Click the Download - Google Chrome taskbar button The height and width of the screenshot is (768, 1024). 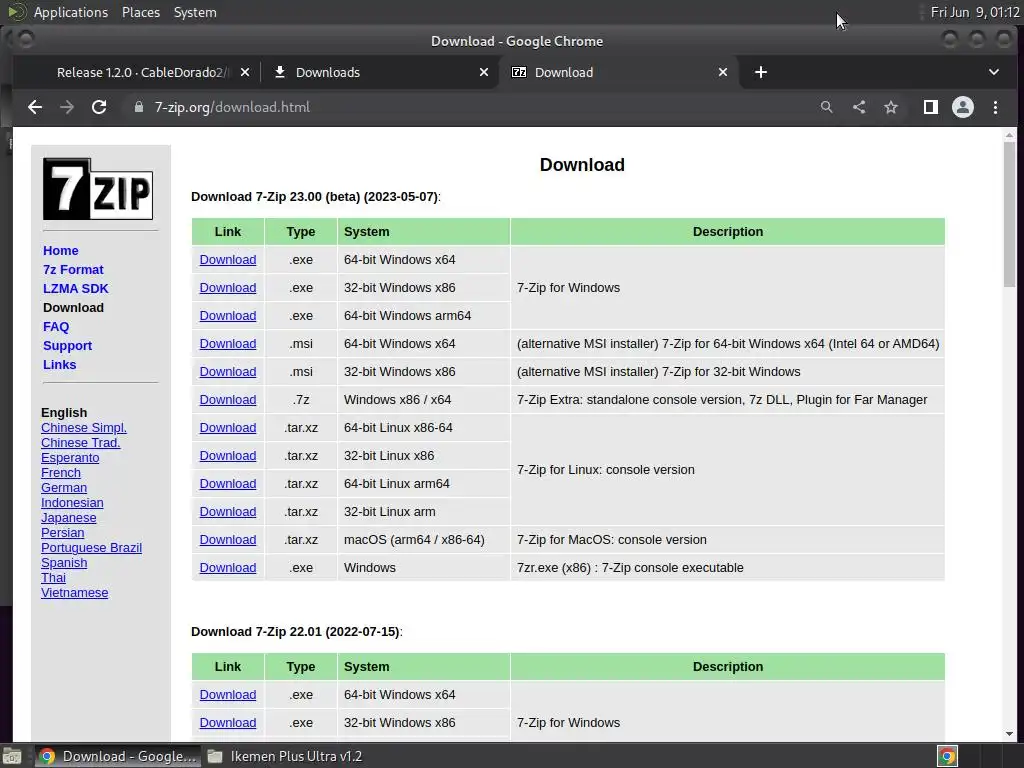118,756
